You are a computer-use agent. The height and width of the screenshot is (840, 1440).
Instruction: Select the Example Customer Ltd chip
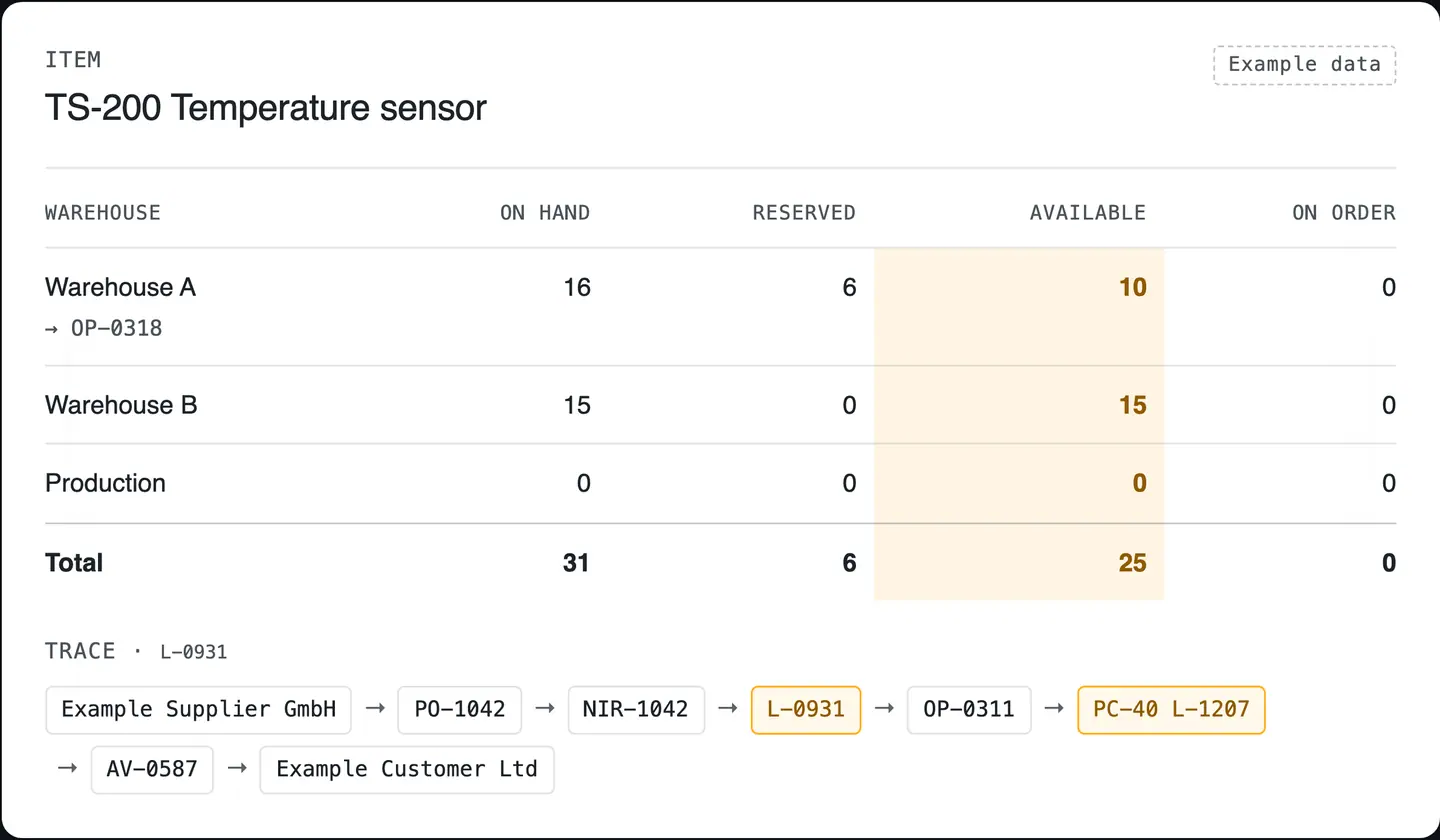(x=407, y=770)
